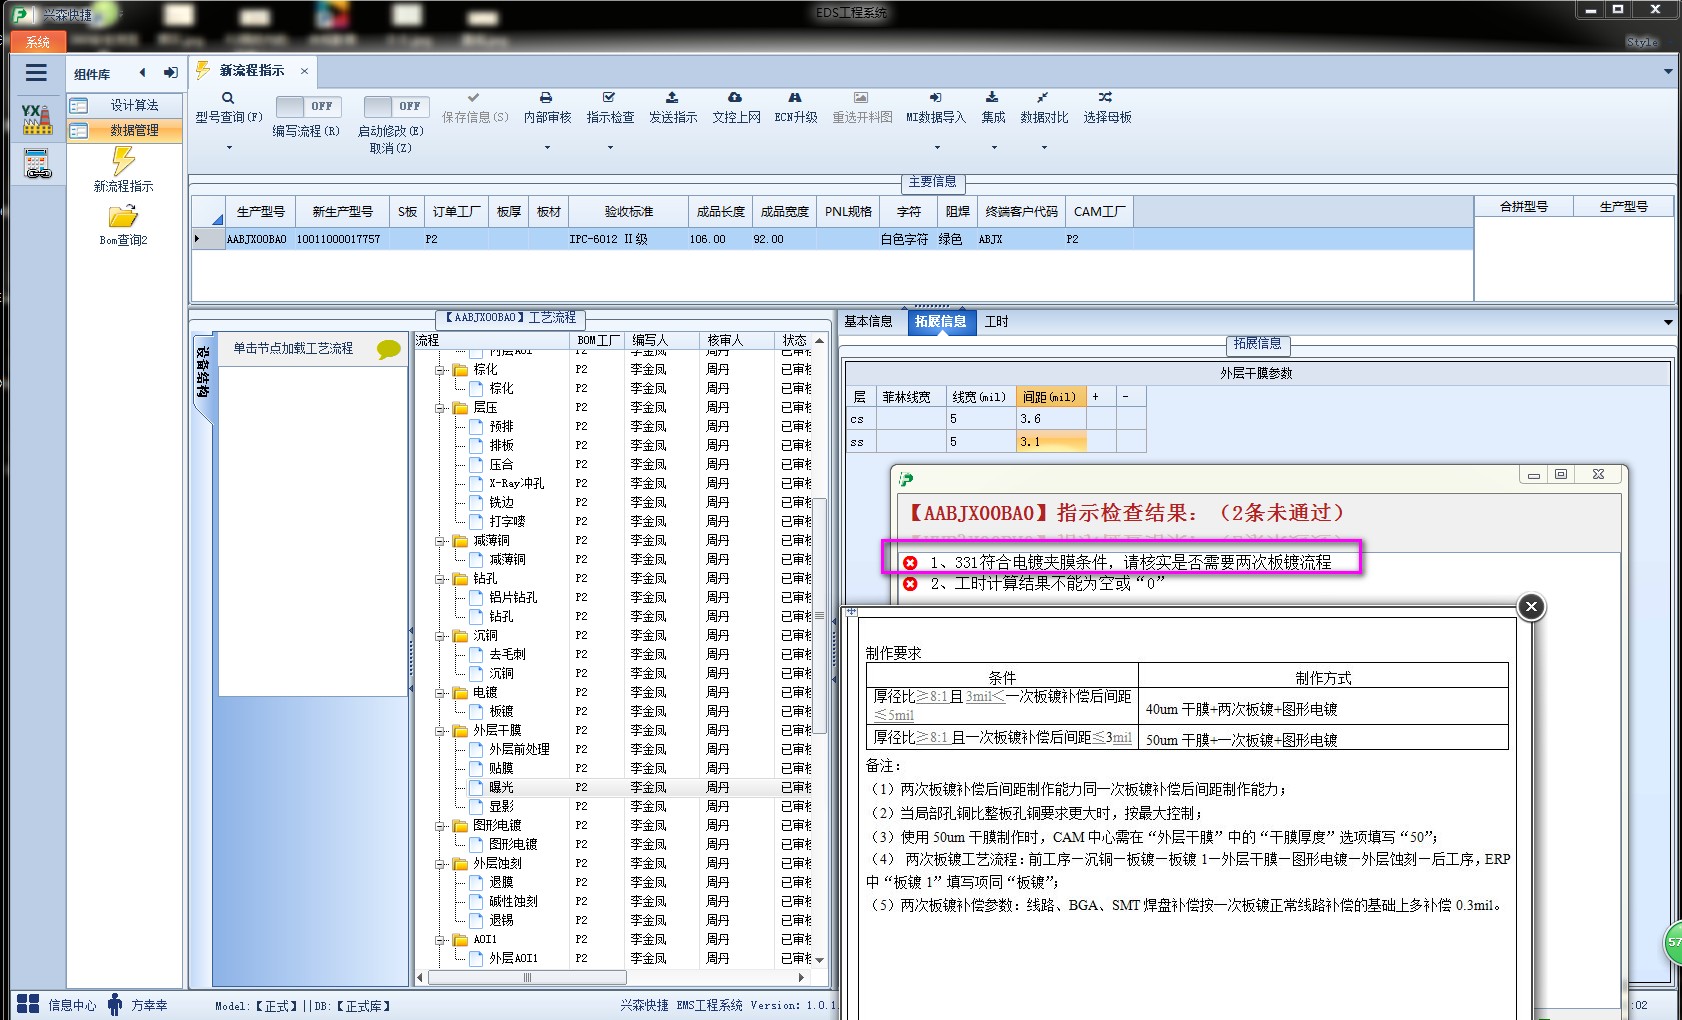Switch to 拓展信息 tab
Viewport: 1682px width, 1020px height.
coord(940,321)
